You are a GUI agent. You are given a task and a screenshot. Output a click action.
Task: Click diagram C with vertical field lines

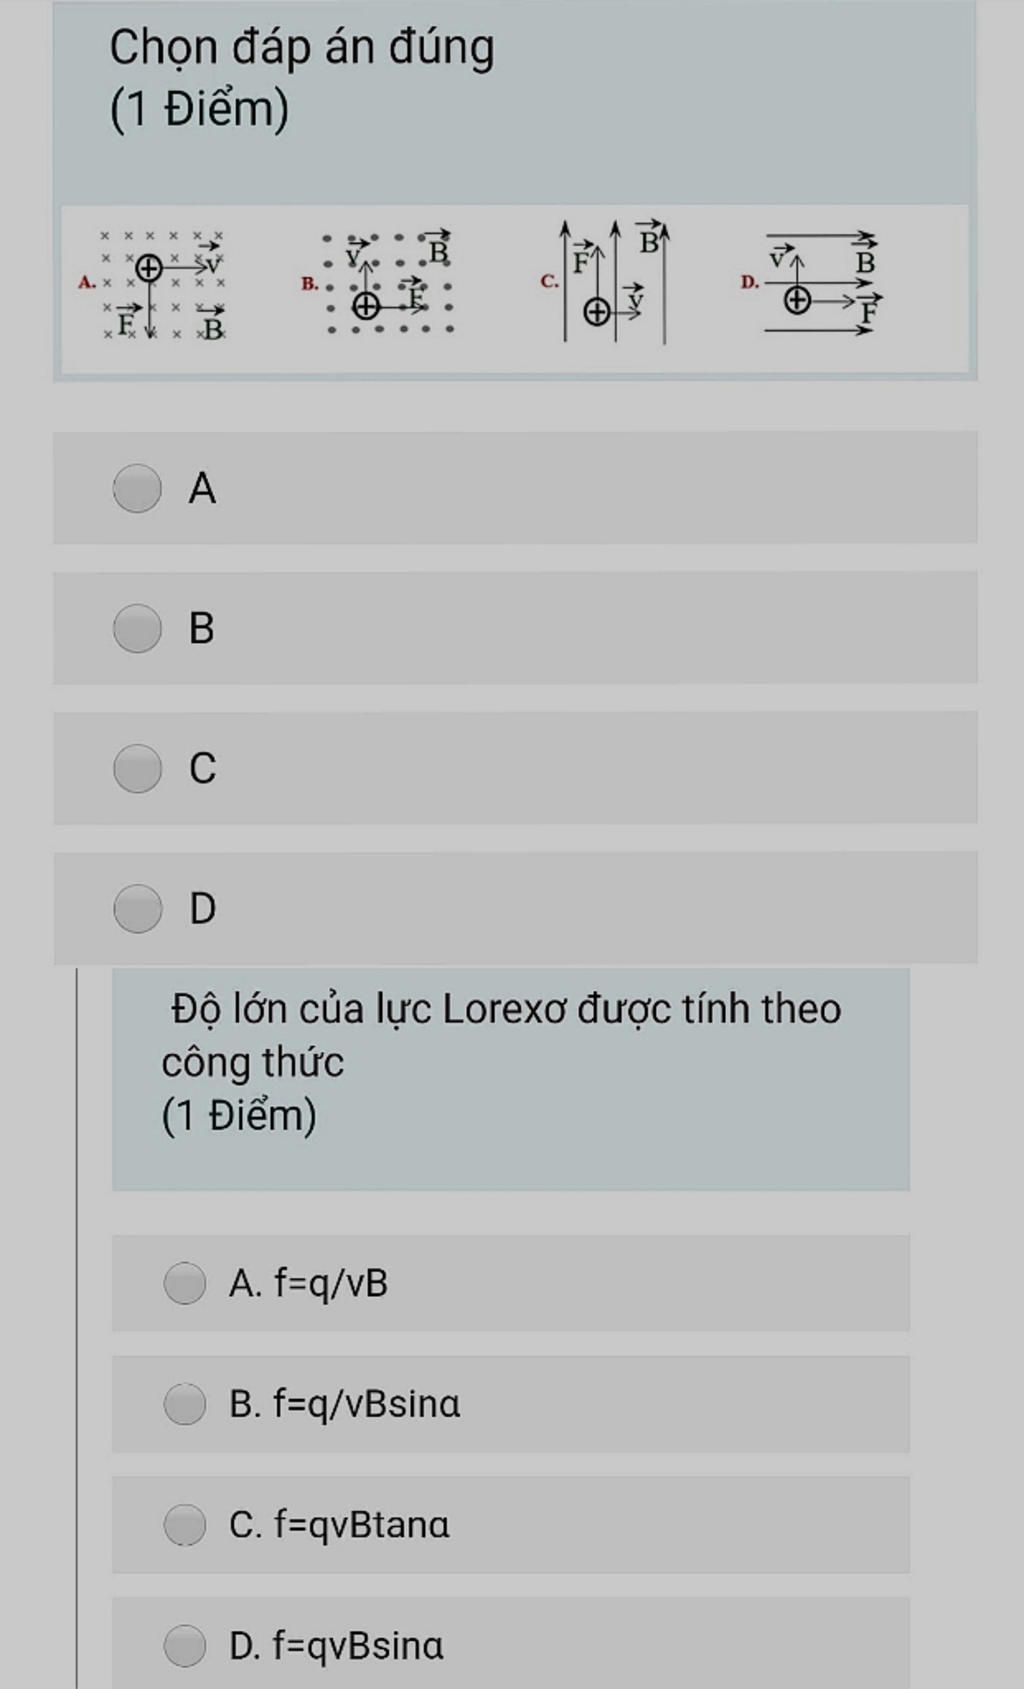pyautogui.click(x=606, y=282)
